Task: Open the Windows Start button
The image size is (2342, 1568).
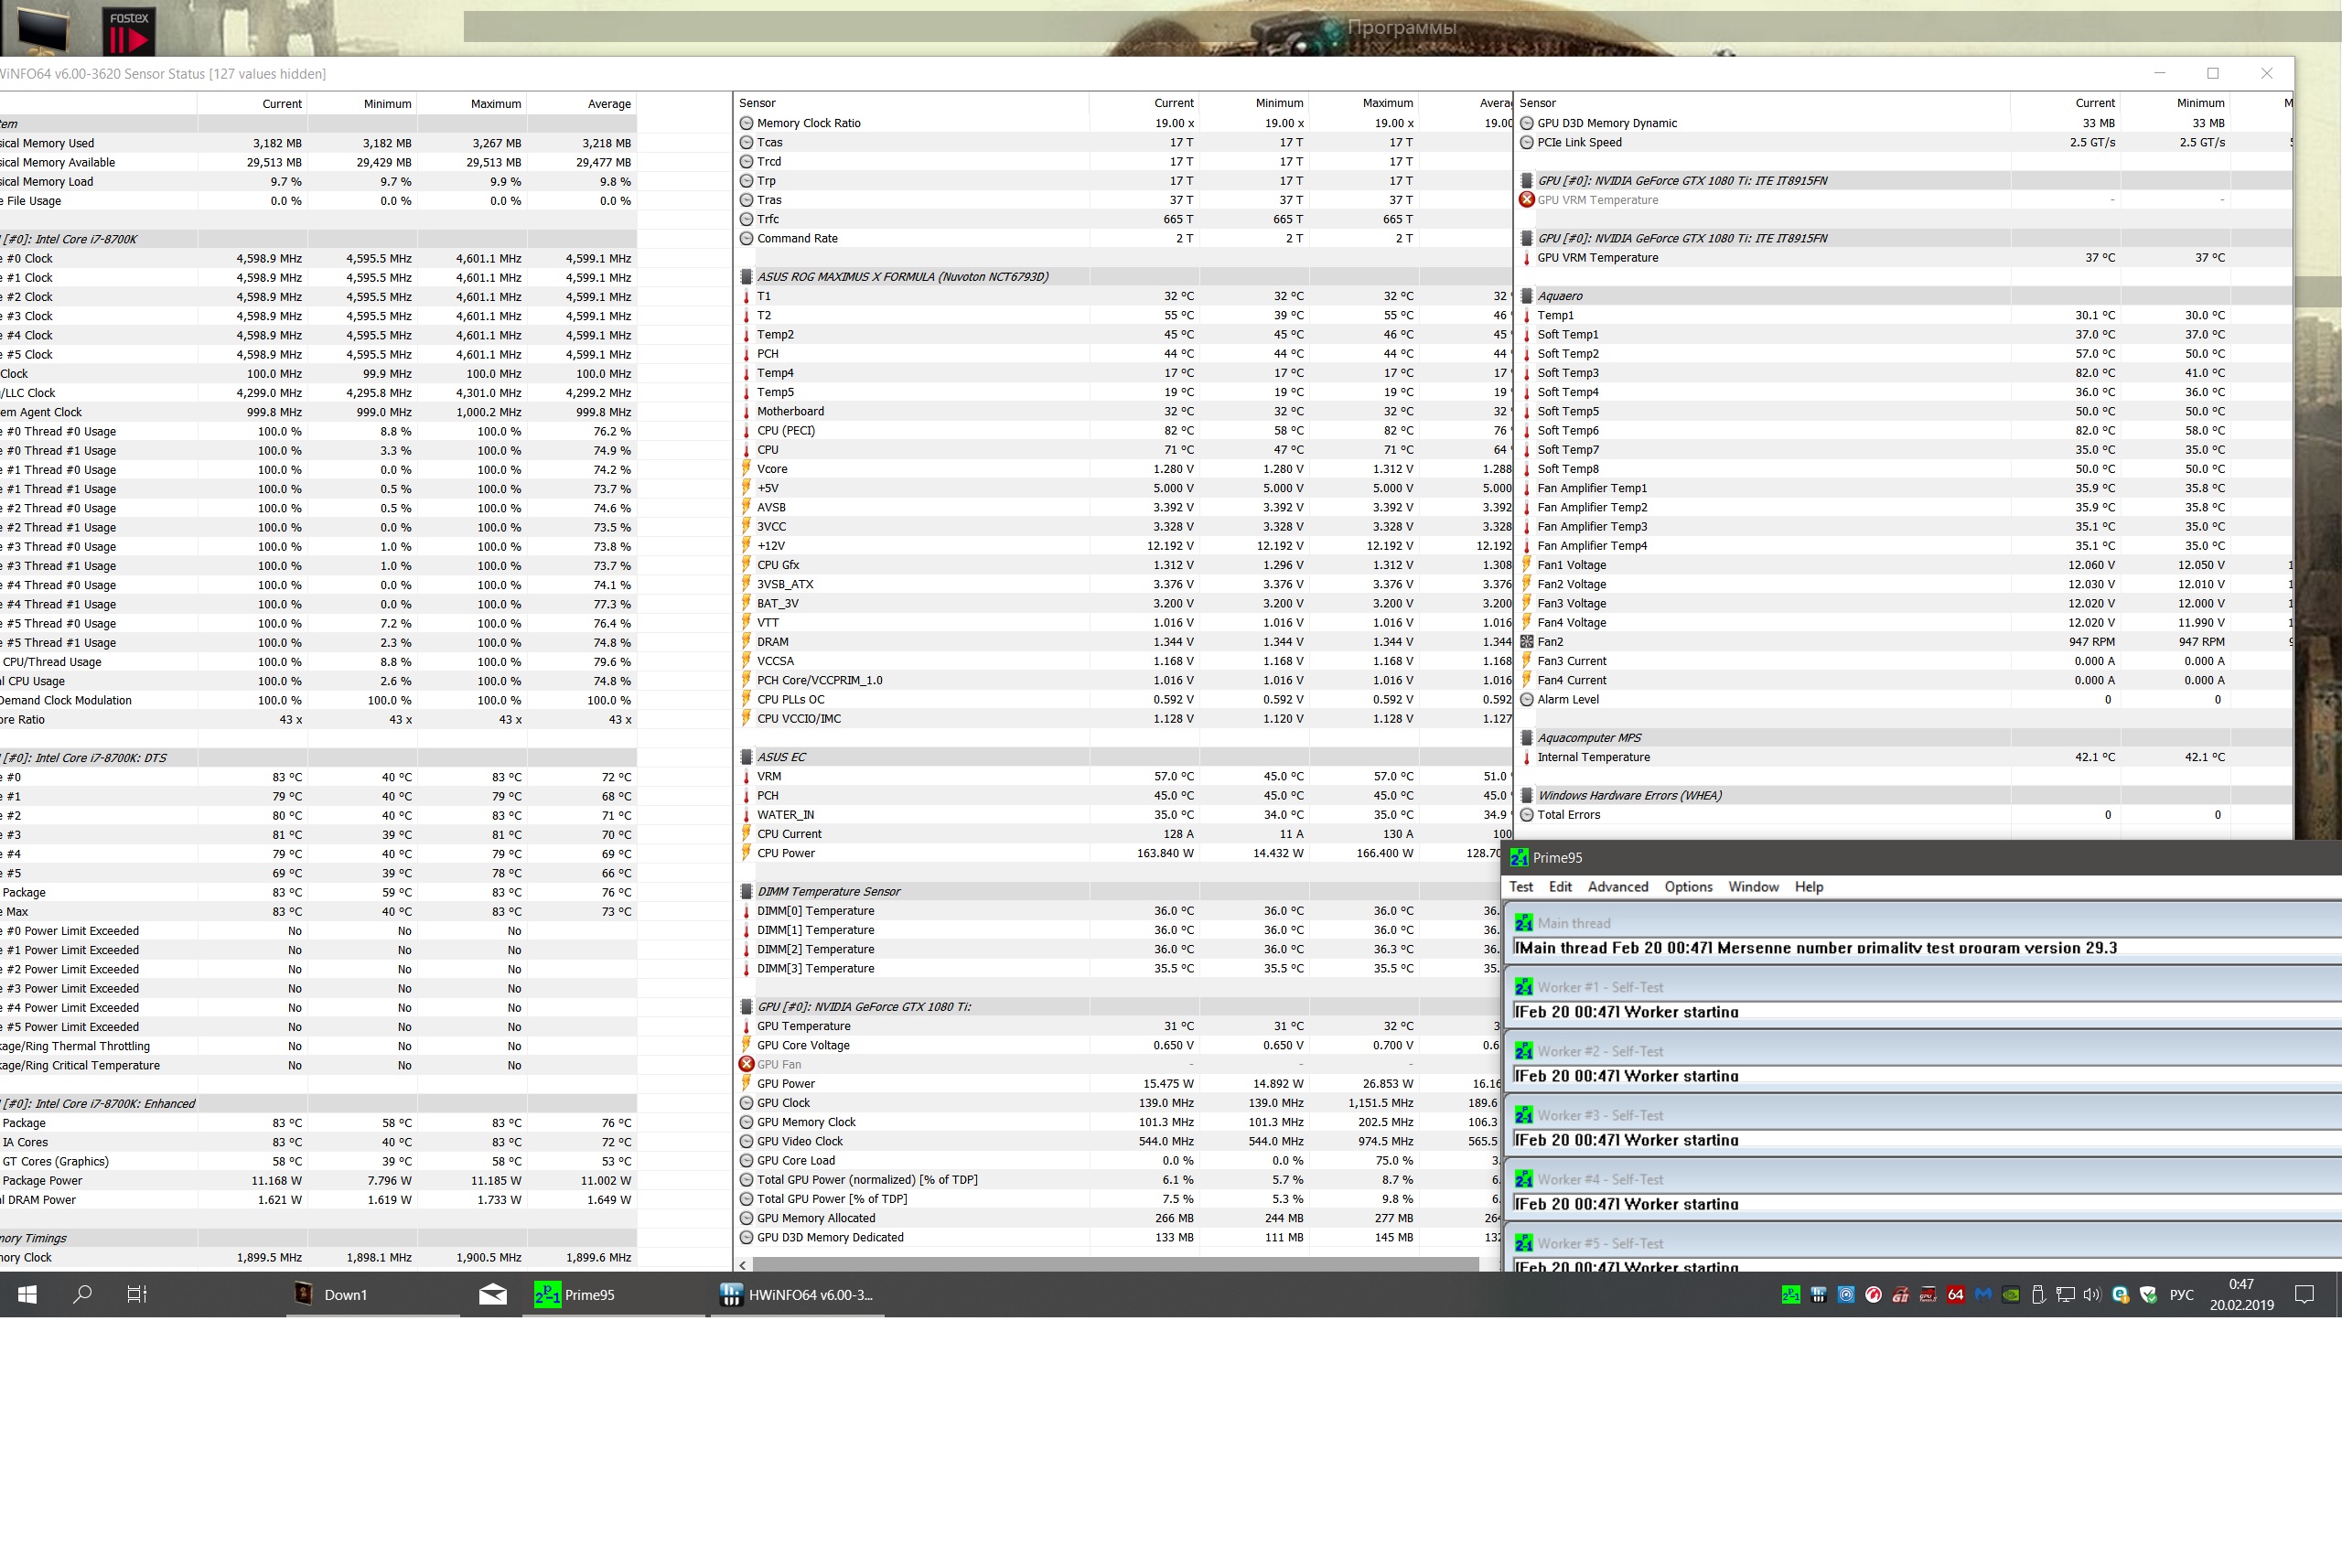Action: [x=27, y=1294]
